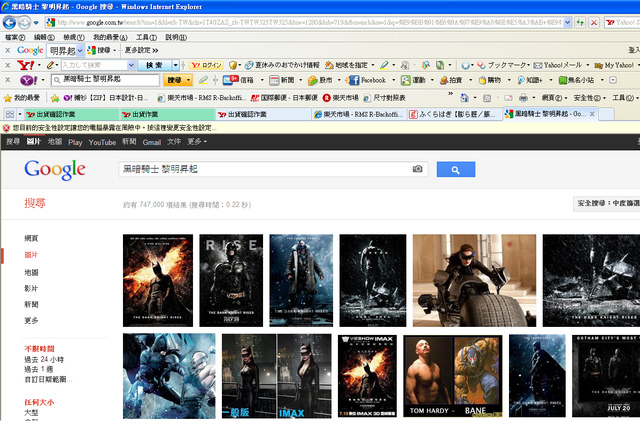The image size is (640, 428).
Task: Close the Google toolbar with its X
Action: 8,50
